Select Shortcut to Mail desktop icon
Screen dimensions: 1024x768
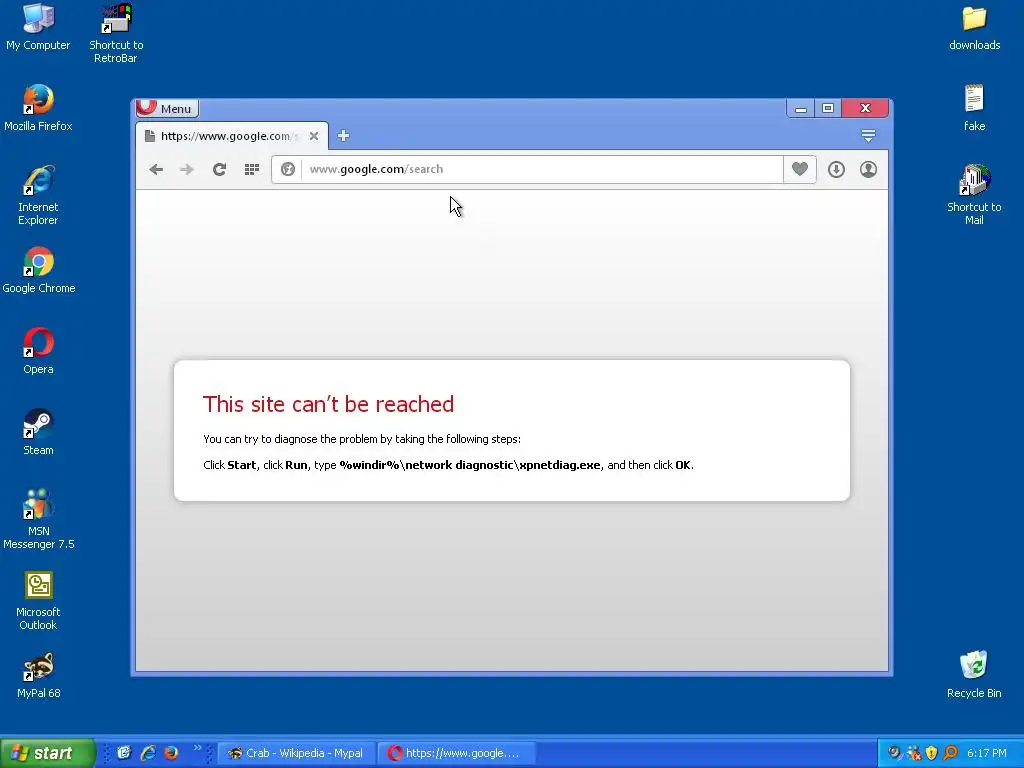(x=974, y=196)
